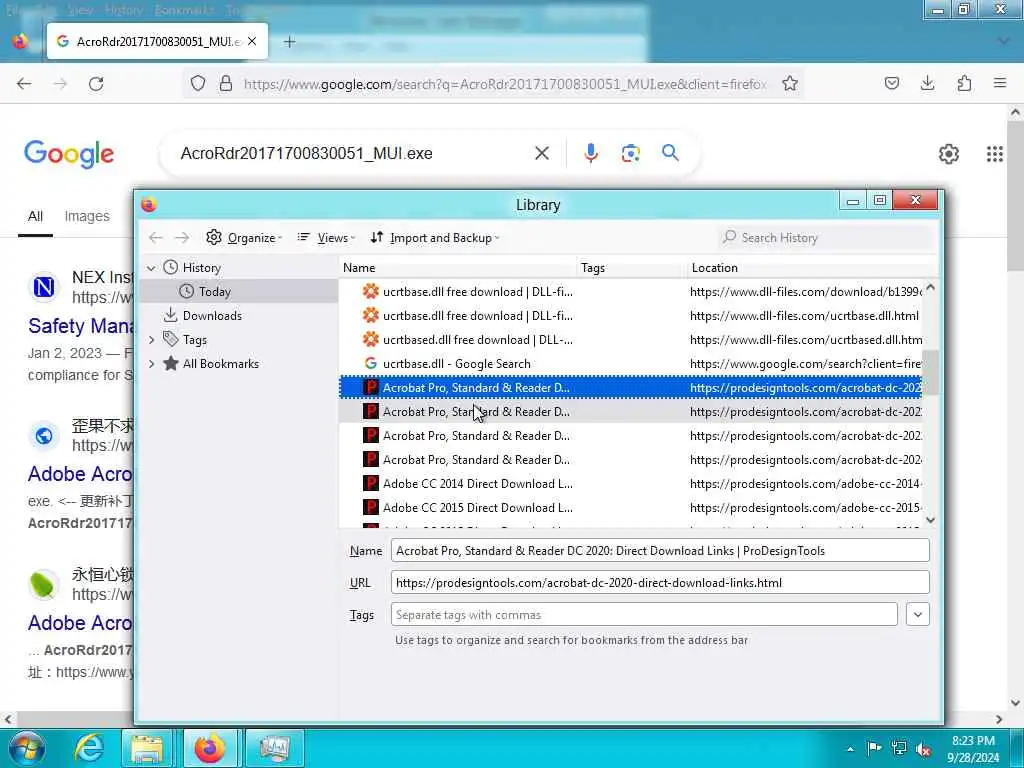Open Windows Start menu orb
Viewport: 1024px width, 768px height.
27,748
